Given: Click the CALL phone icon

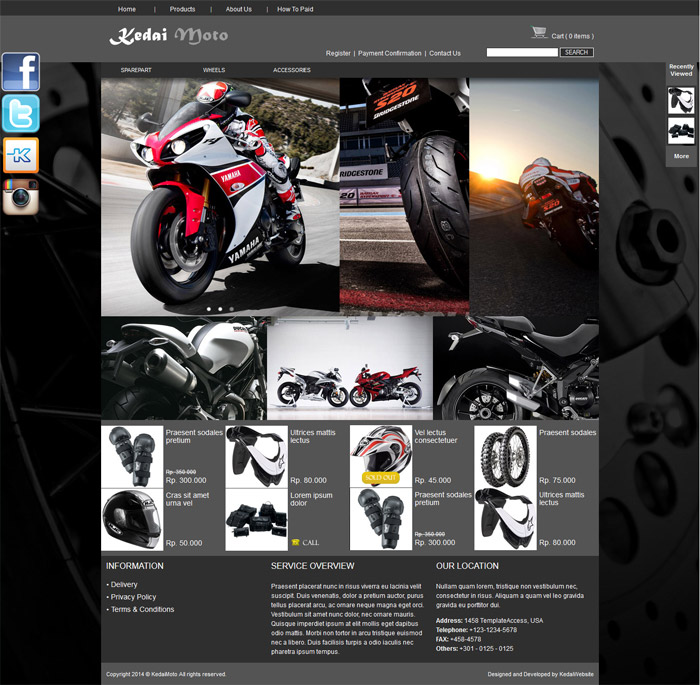Looking at the screenshot, I should (296, 542).
